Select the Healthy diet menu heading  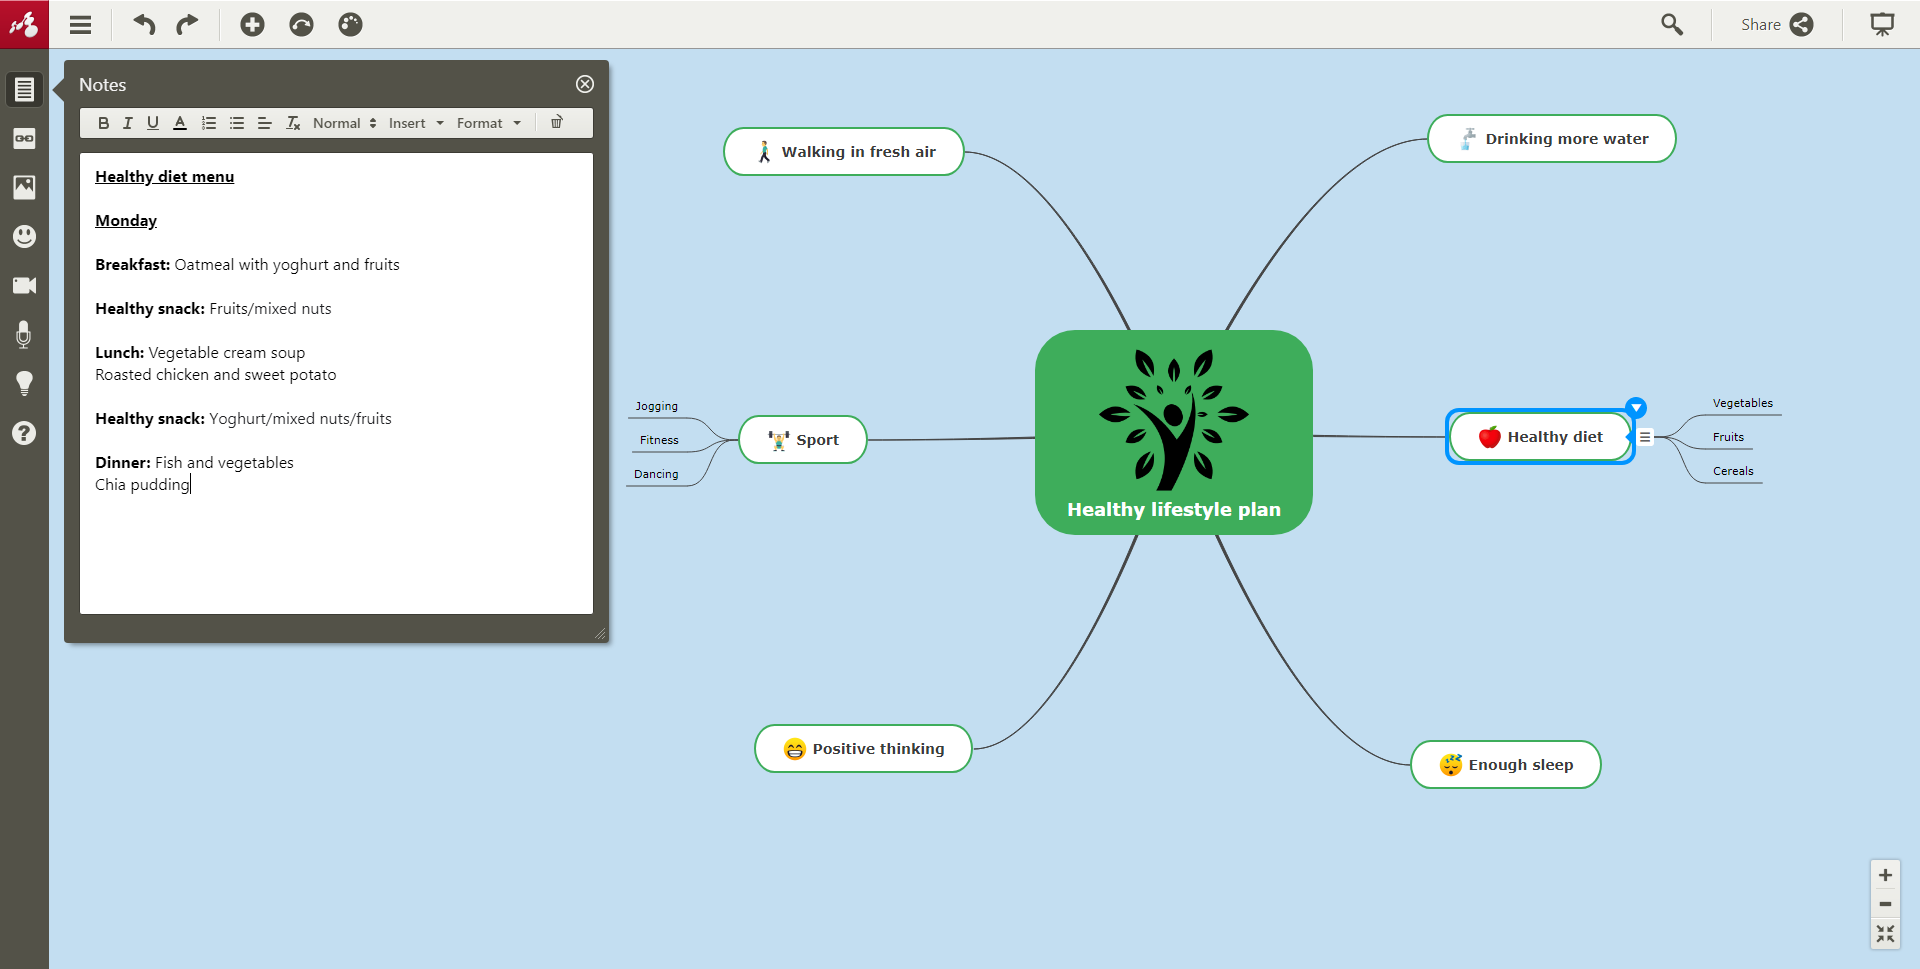click(165, 177)
